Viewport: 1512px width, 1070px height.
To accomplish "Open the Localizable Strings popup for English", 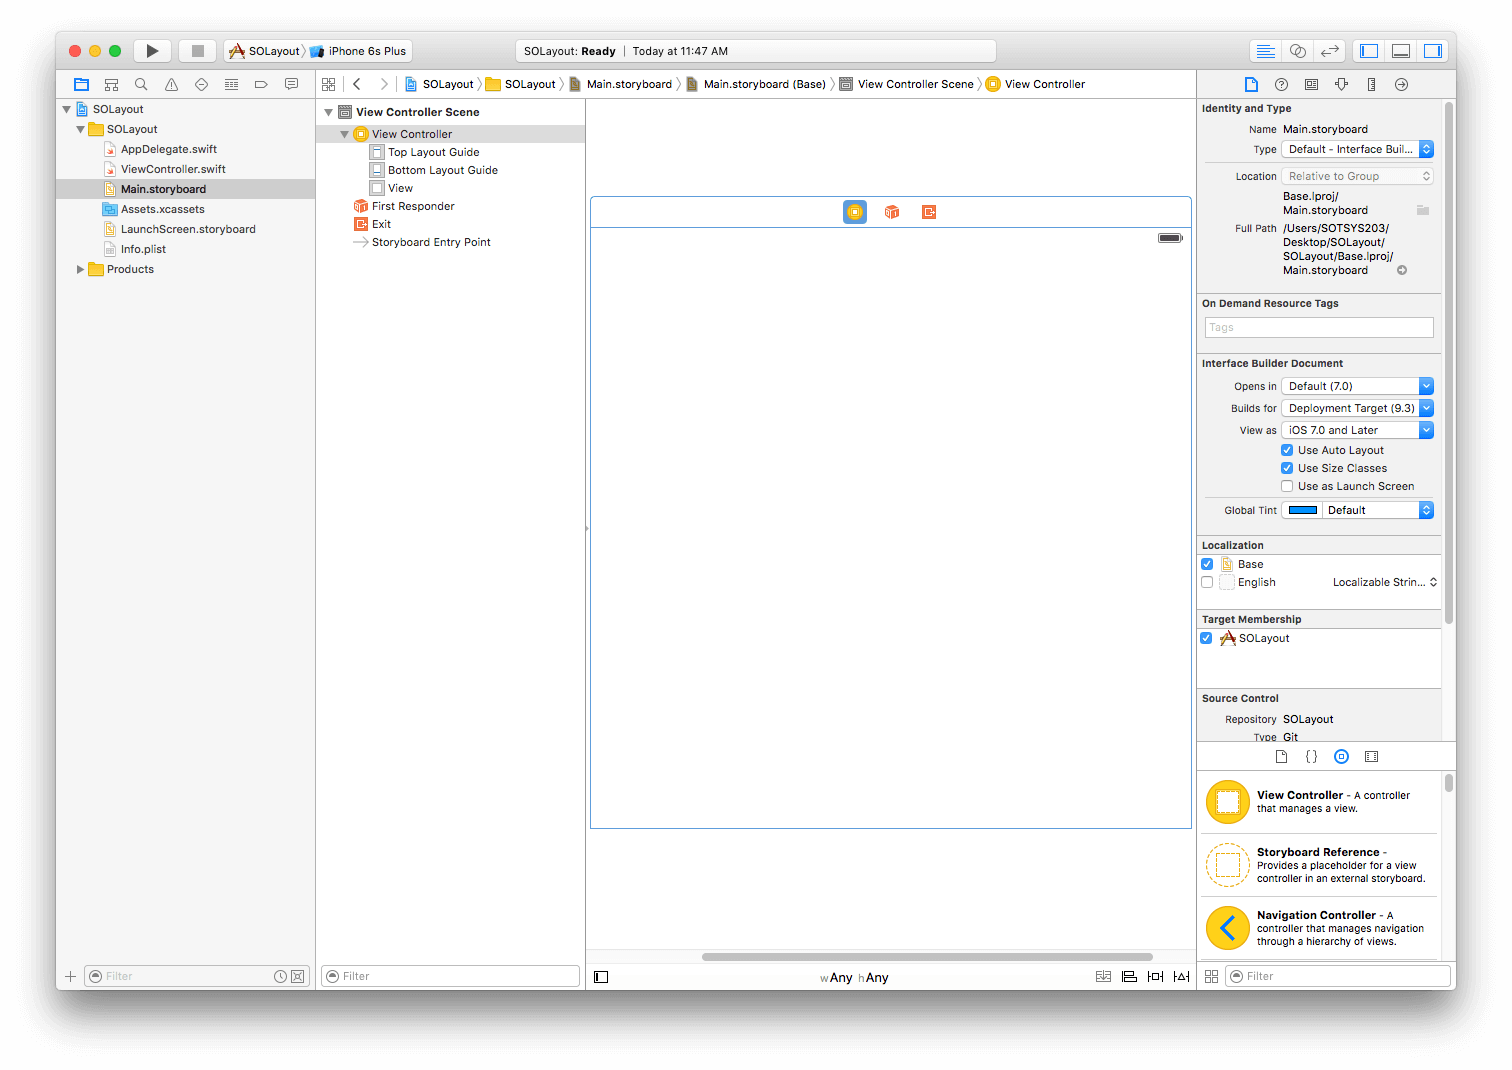I will point(1385,582).
